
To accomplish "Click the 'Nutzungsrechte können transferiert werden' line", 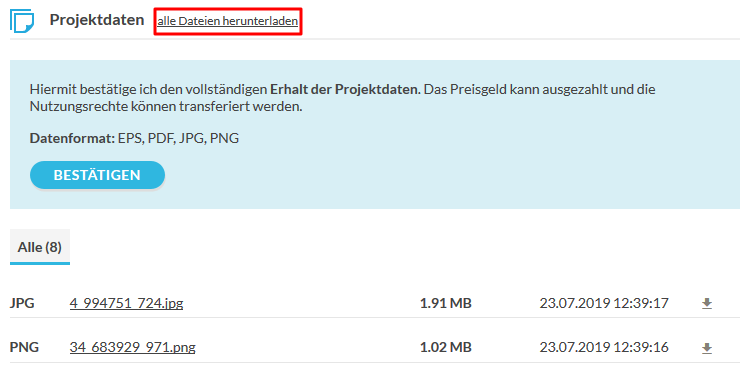I will pos(166,107).
